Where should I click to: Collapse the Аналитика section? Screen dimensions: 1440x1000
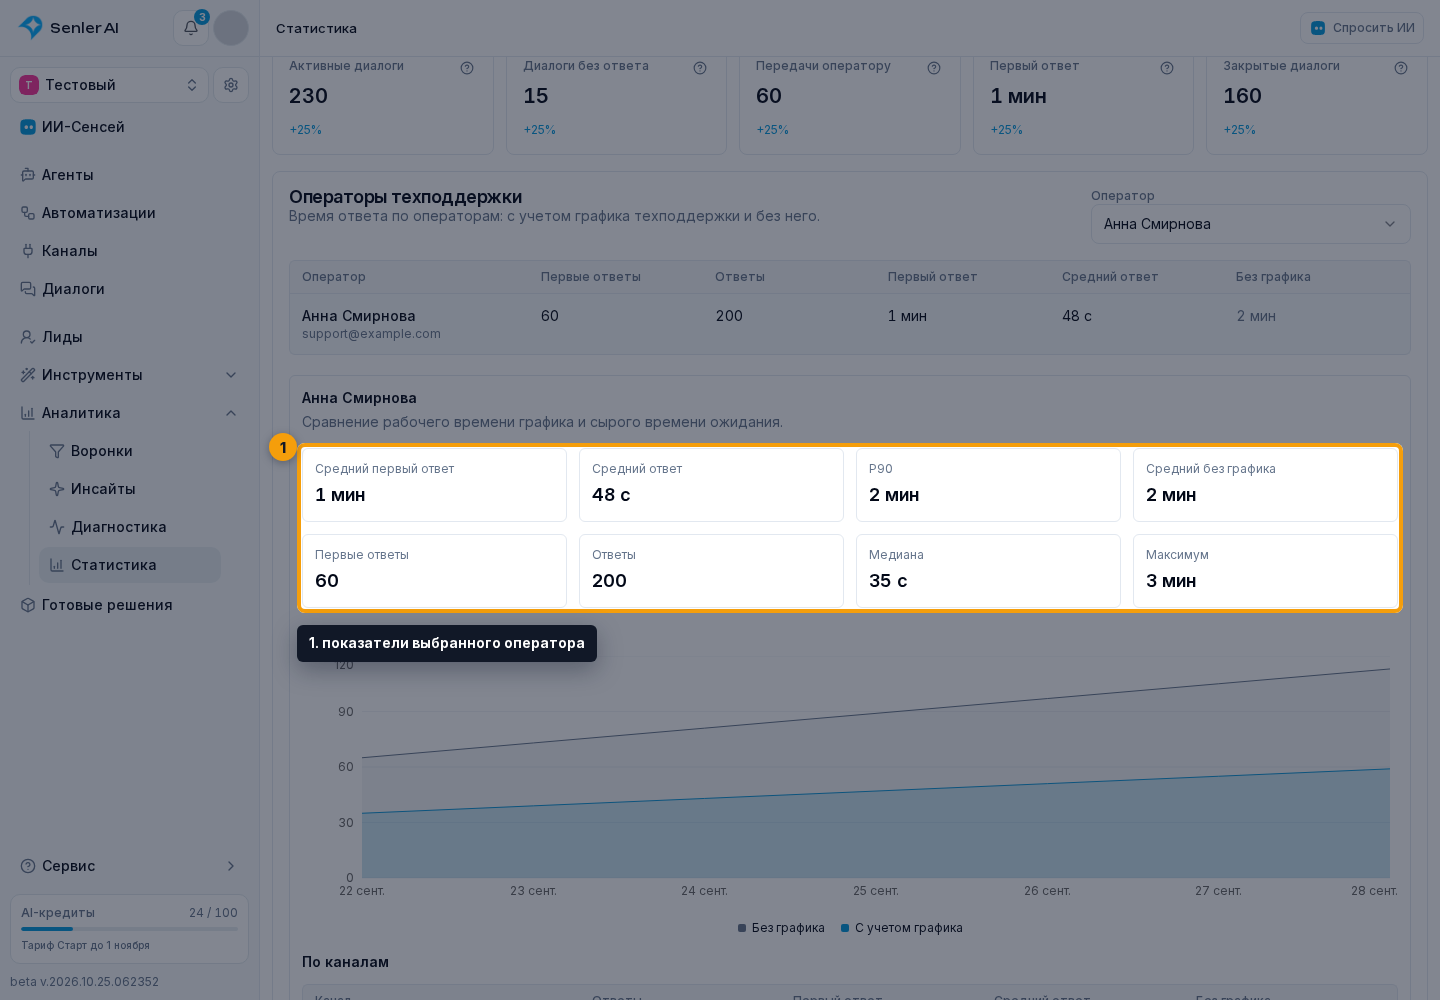129,413
